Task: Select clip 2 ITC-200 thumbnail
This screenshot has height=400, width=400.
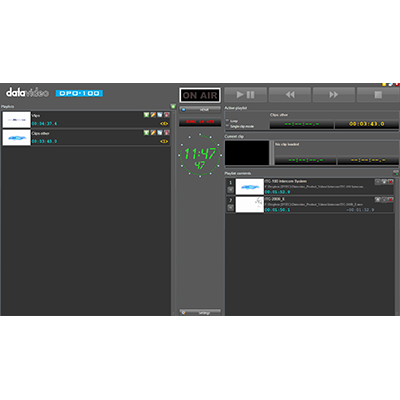Action: pyautogui.click(x=250, y=205)
